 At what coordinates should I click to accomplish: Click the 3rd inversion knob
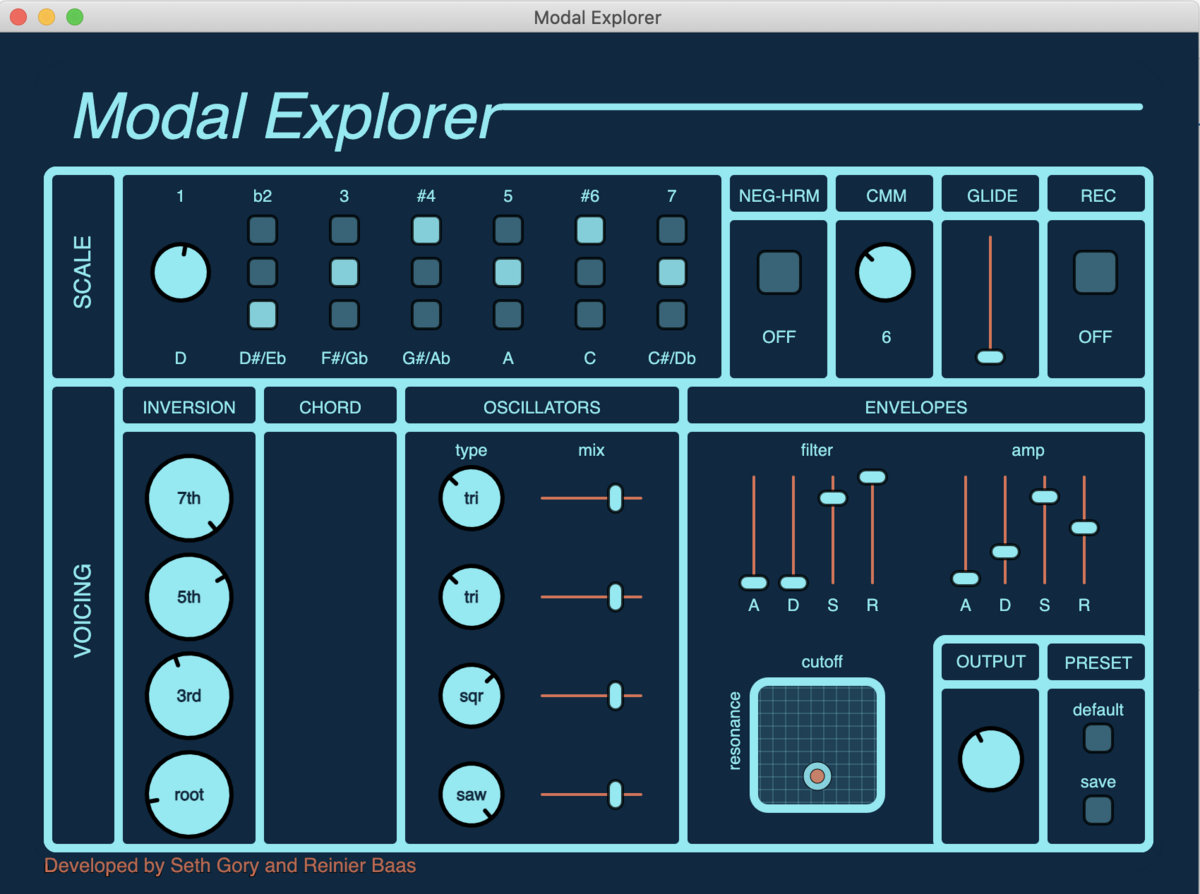189,695
